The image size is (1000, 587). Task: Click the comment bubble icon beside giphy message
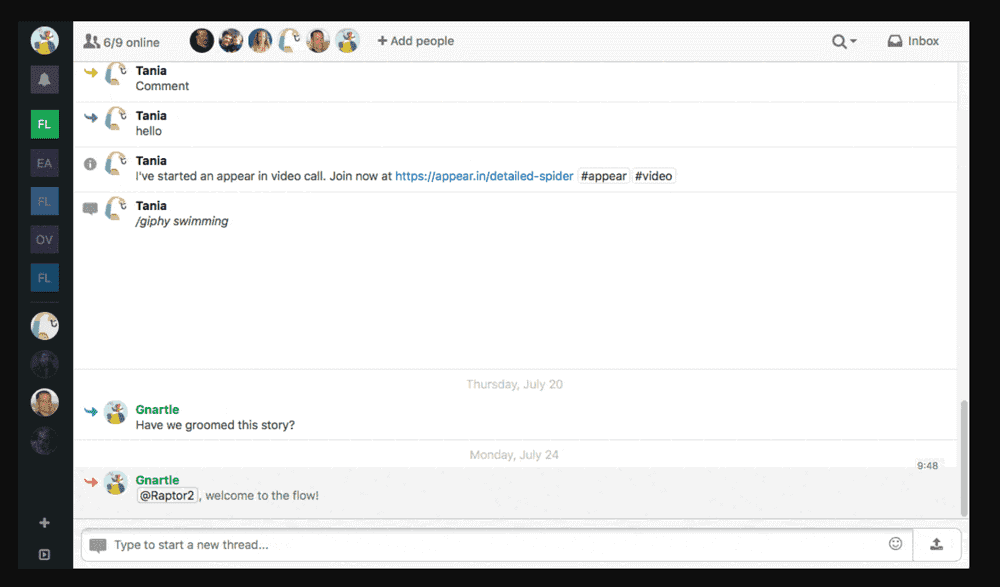pyautogui.click(x=91, y=209)
